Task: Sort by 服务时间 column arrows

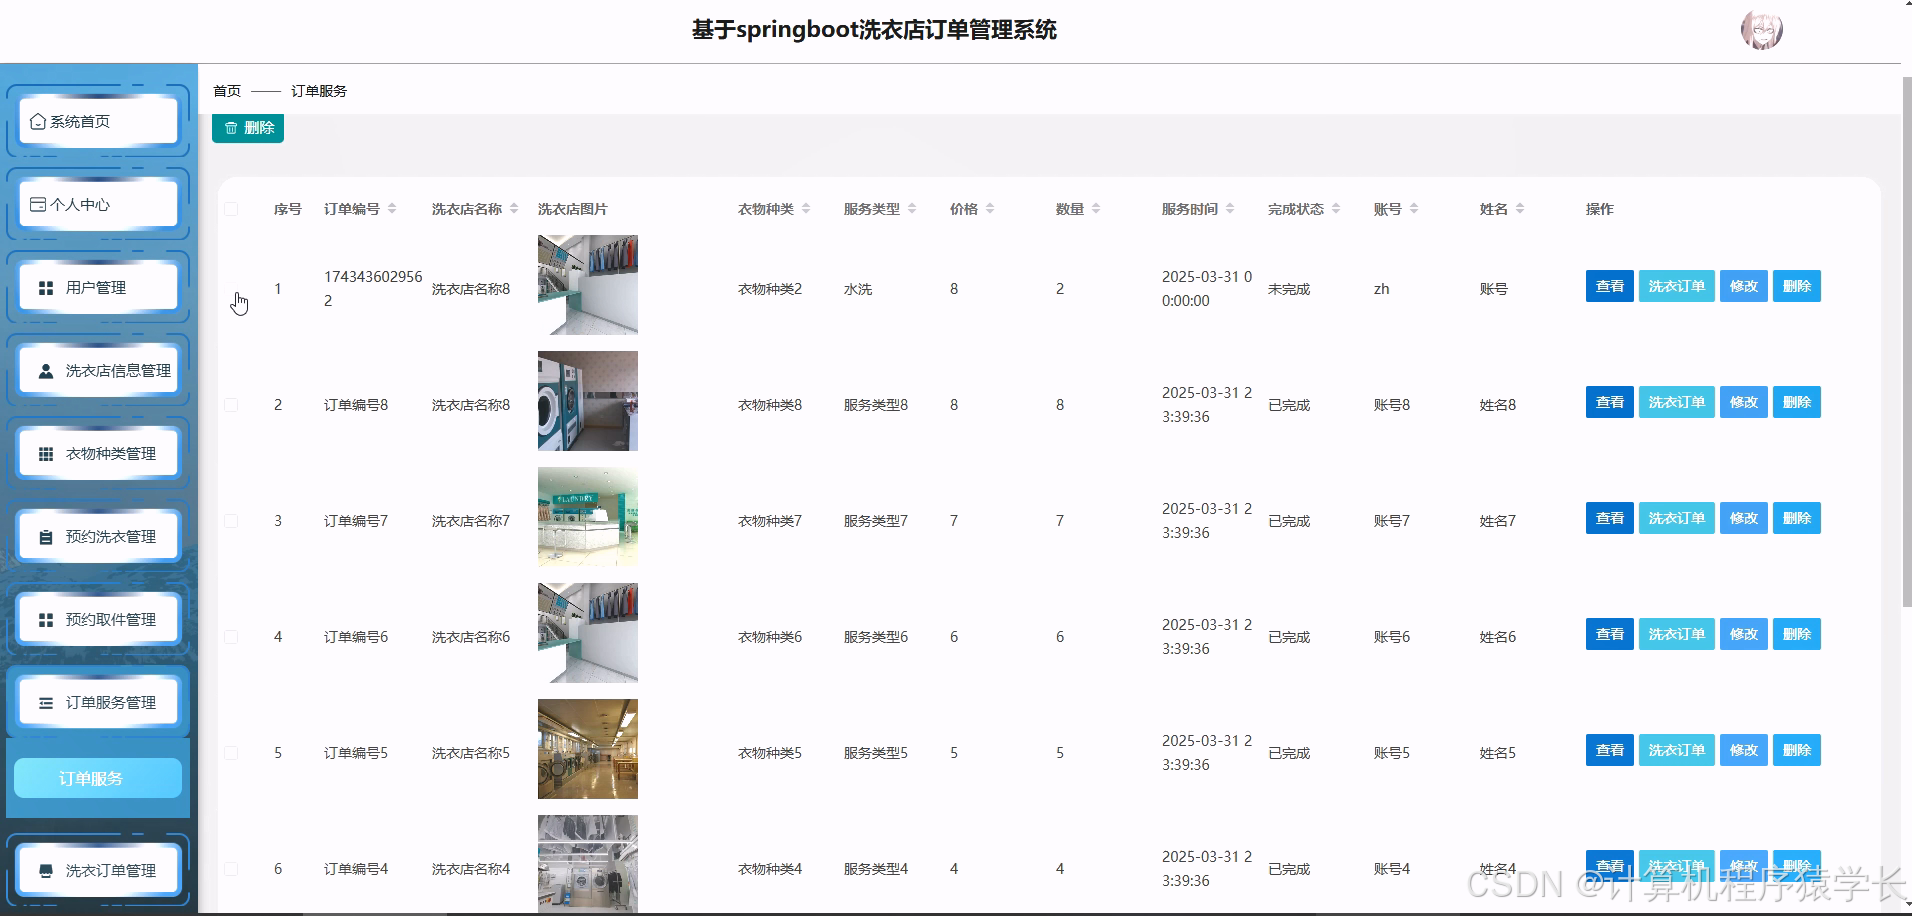Action: pos(1230,209)
